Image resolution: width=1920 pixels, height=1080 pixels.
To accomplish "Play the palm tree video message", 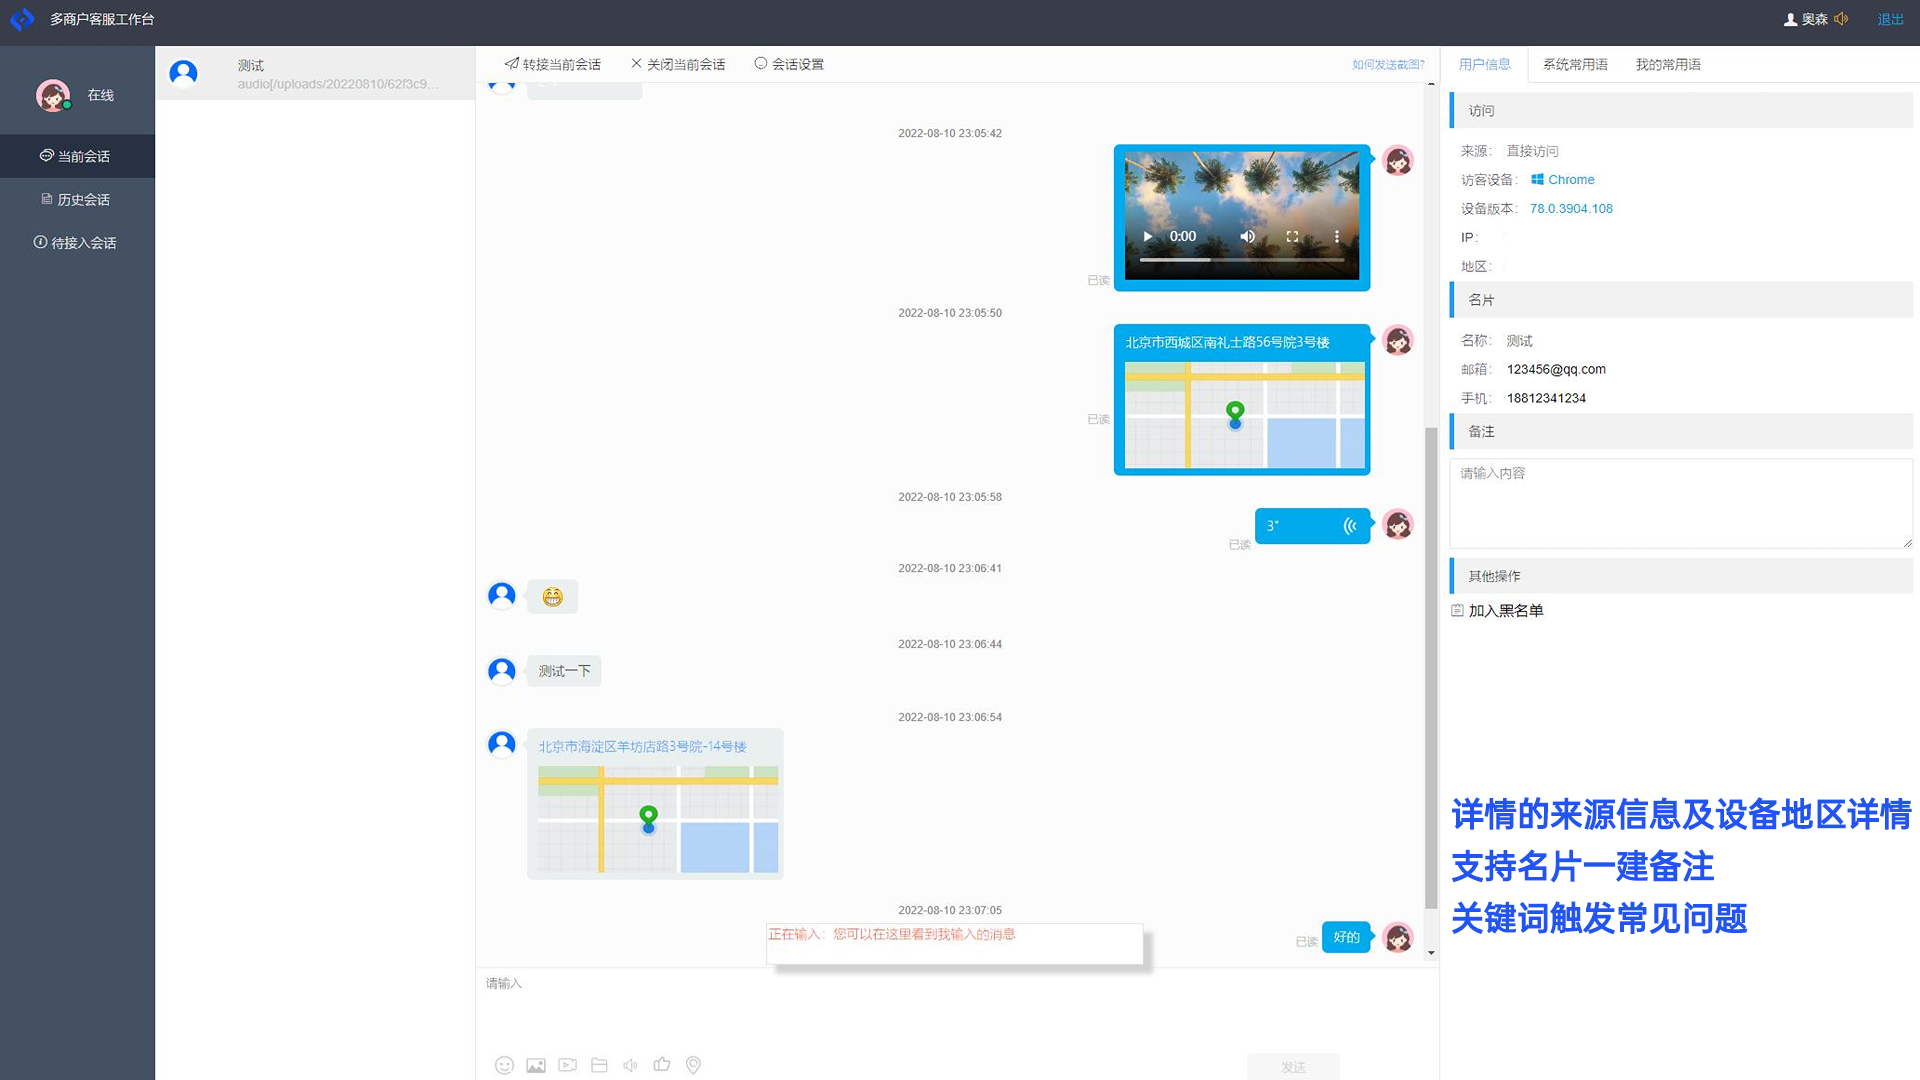I will pyautogui.click(x=1148, y=237).
